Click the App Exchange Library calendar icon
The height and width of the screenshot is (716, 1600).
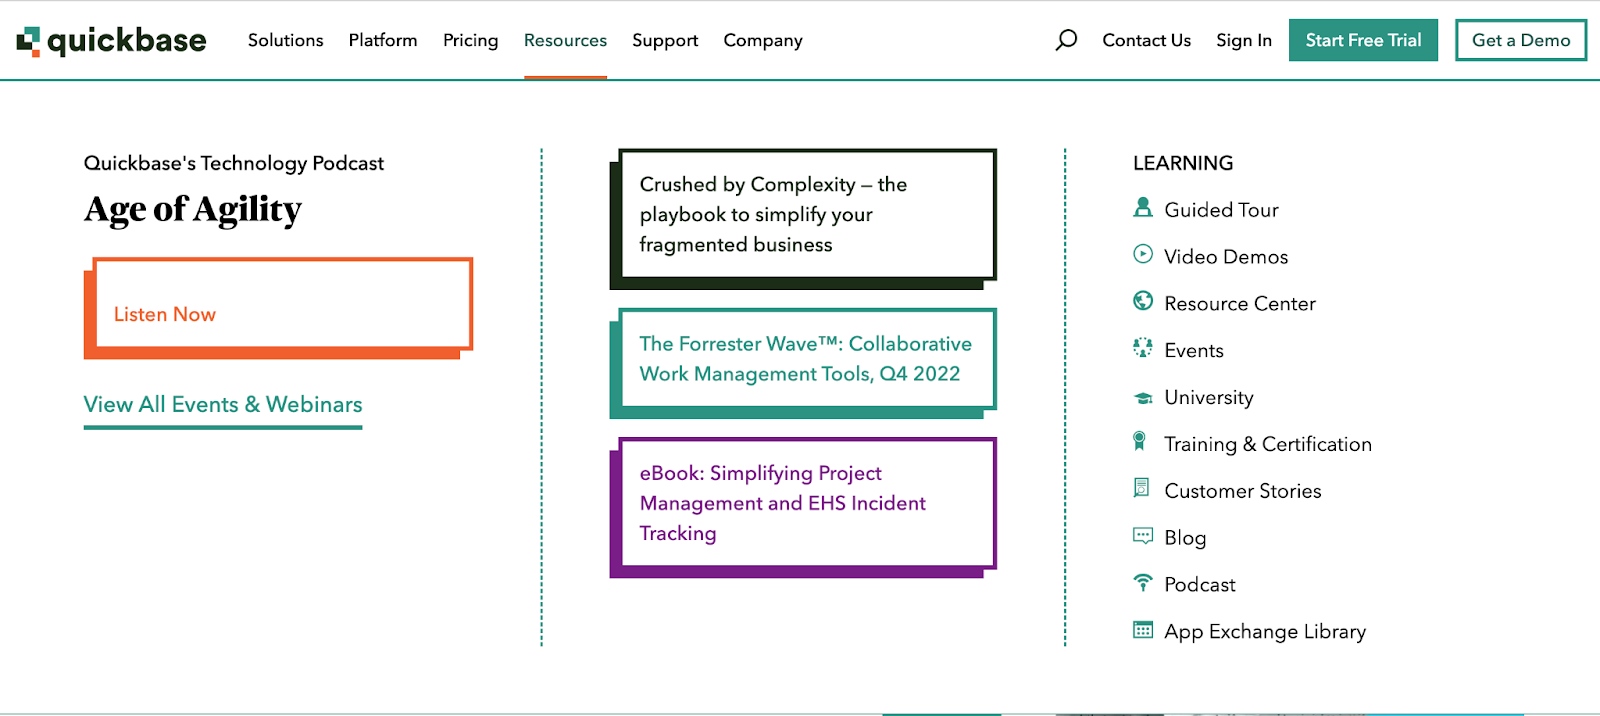click(x=1143, y=630)
